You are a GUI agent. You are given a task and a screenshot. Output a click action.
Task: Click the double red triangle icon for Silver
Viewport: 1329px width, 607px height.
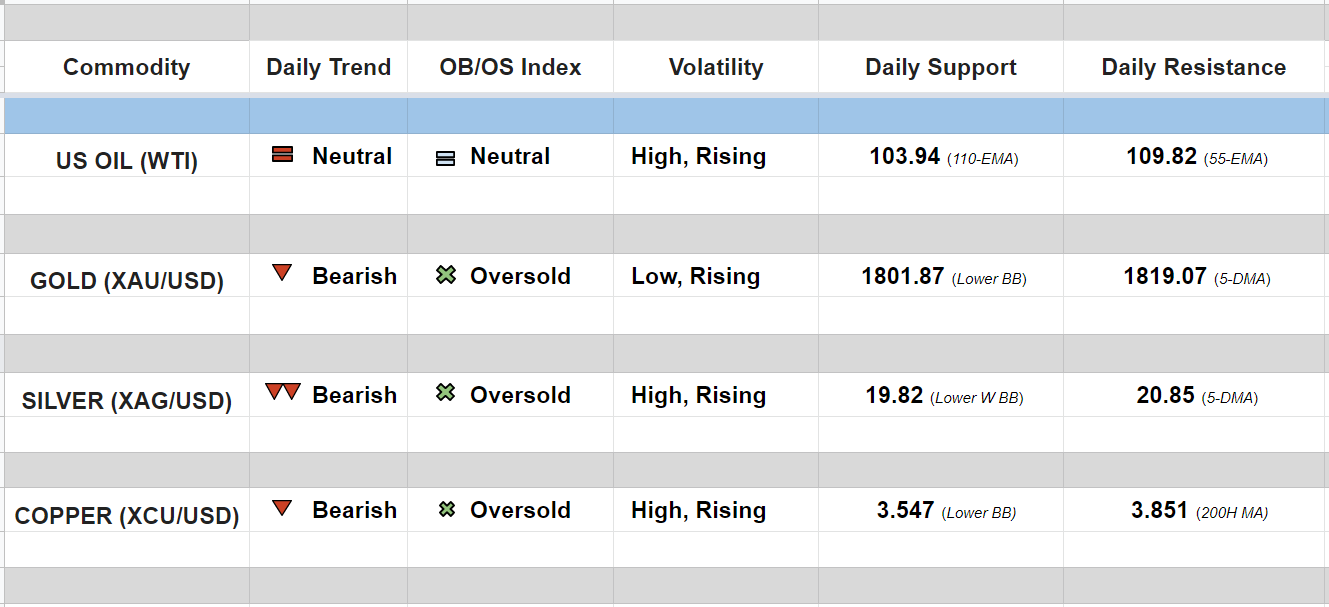pyautogui.click(x=283, y=392)
